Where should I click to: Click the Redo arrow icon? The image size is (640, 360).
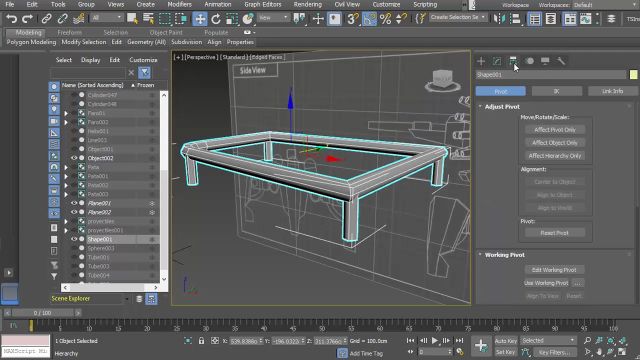coord(27,19)
